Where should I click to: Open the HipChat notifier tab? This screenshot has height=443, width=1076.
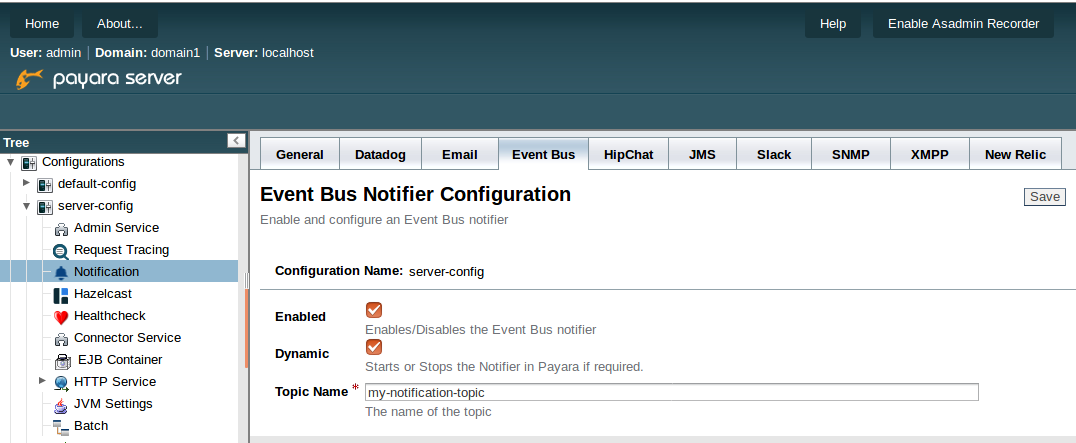tap(629, 154)
